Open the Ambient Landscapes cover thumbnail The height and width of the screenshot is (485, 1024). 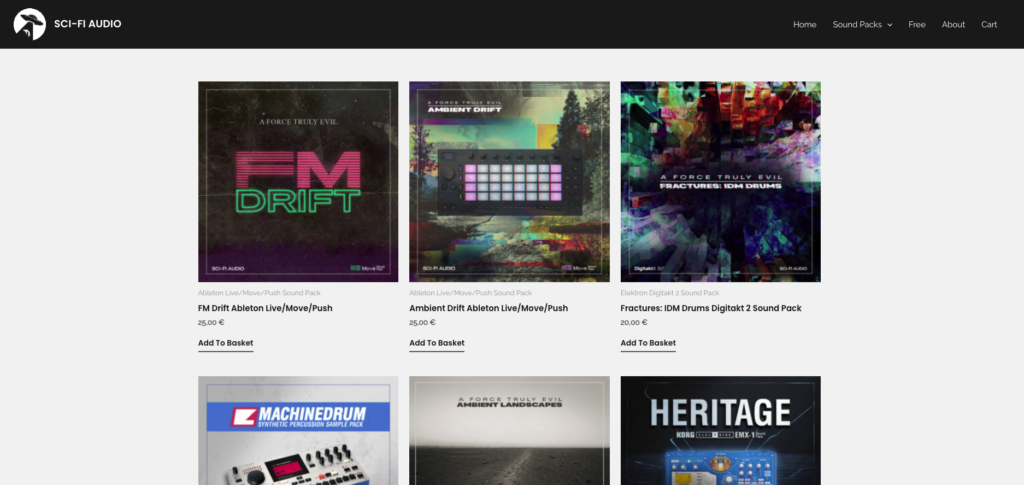pos(509,430)
